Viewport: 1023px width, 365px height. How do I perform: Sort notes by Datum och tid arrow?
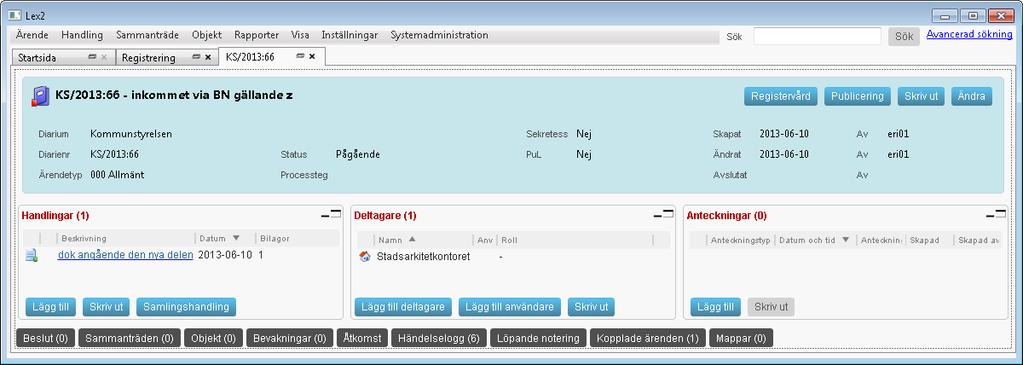[846, 240]
